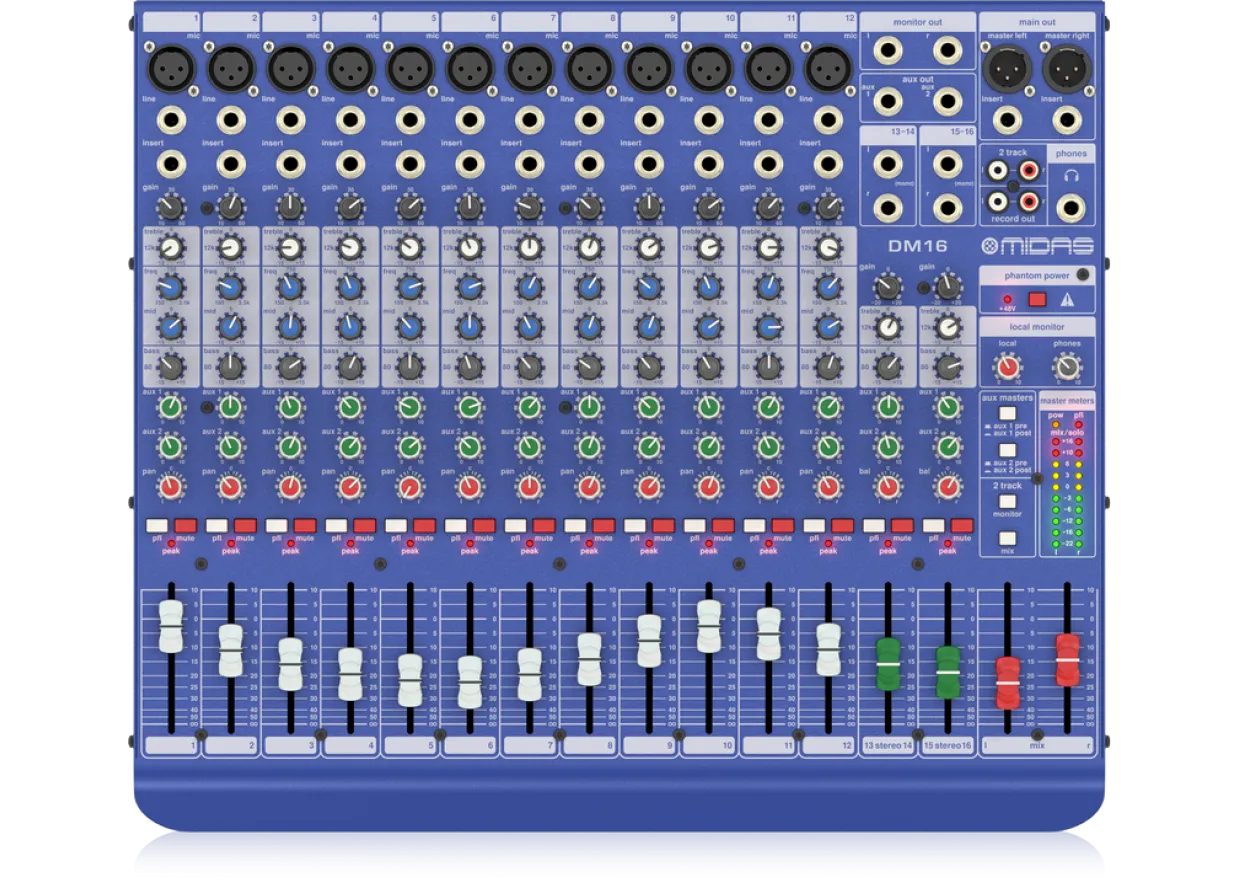This screenshot has height=888, width=1240.
Task: Click the aux out 1 jack
Action: [888, 101]
